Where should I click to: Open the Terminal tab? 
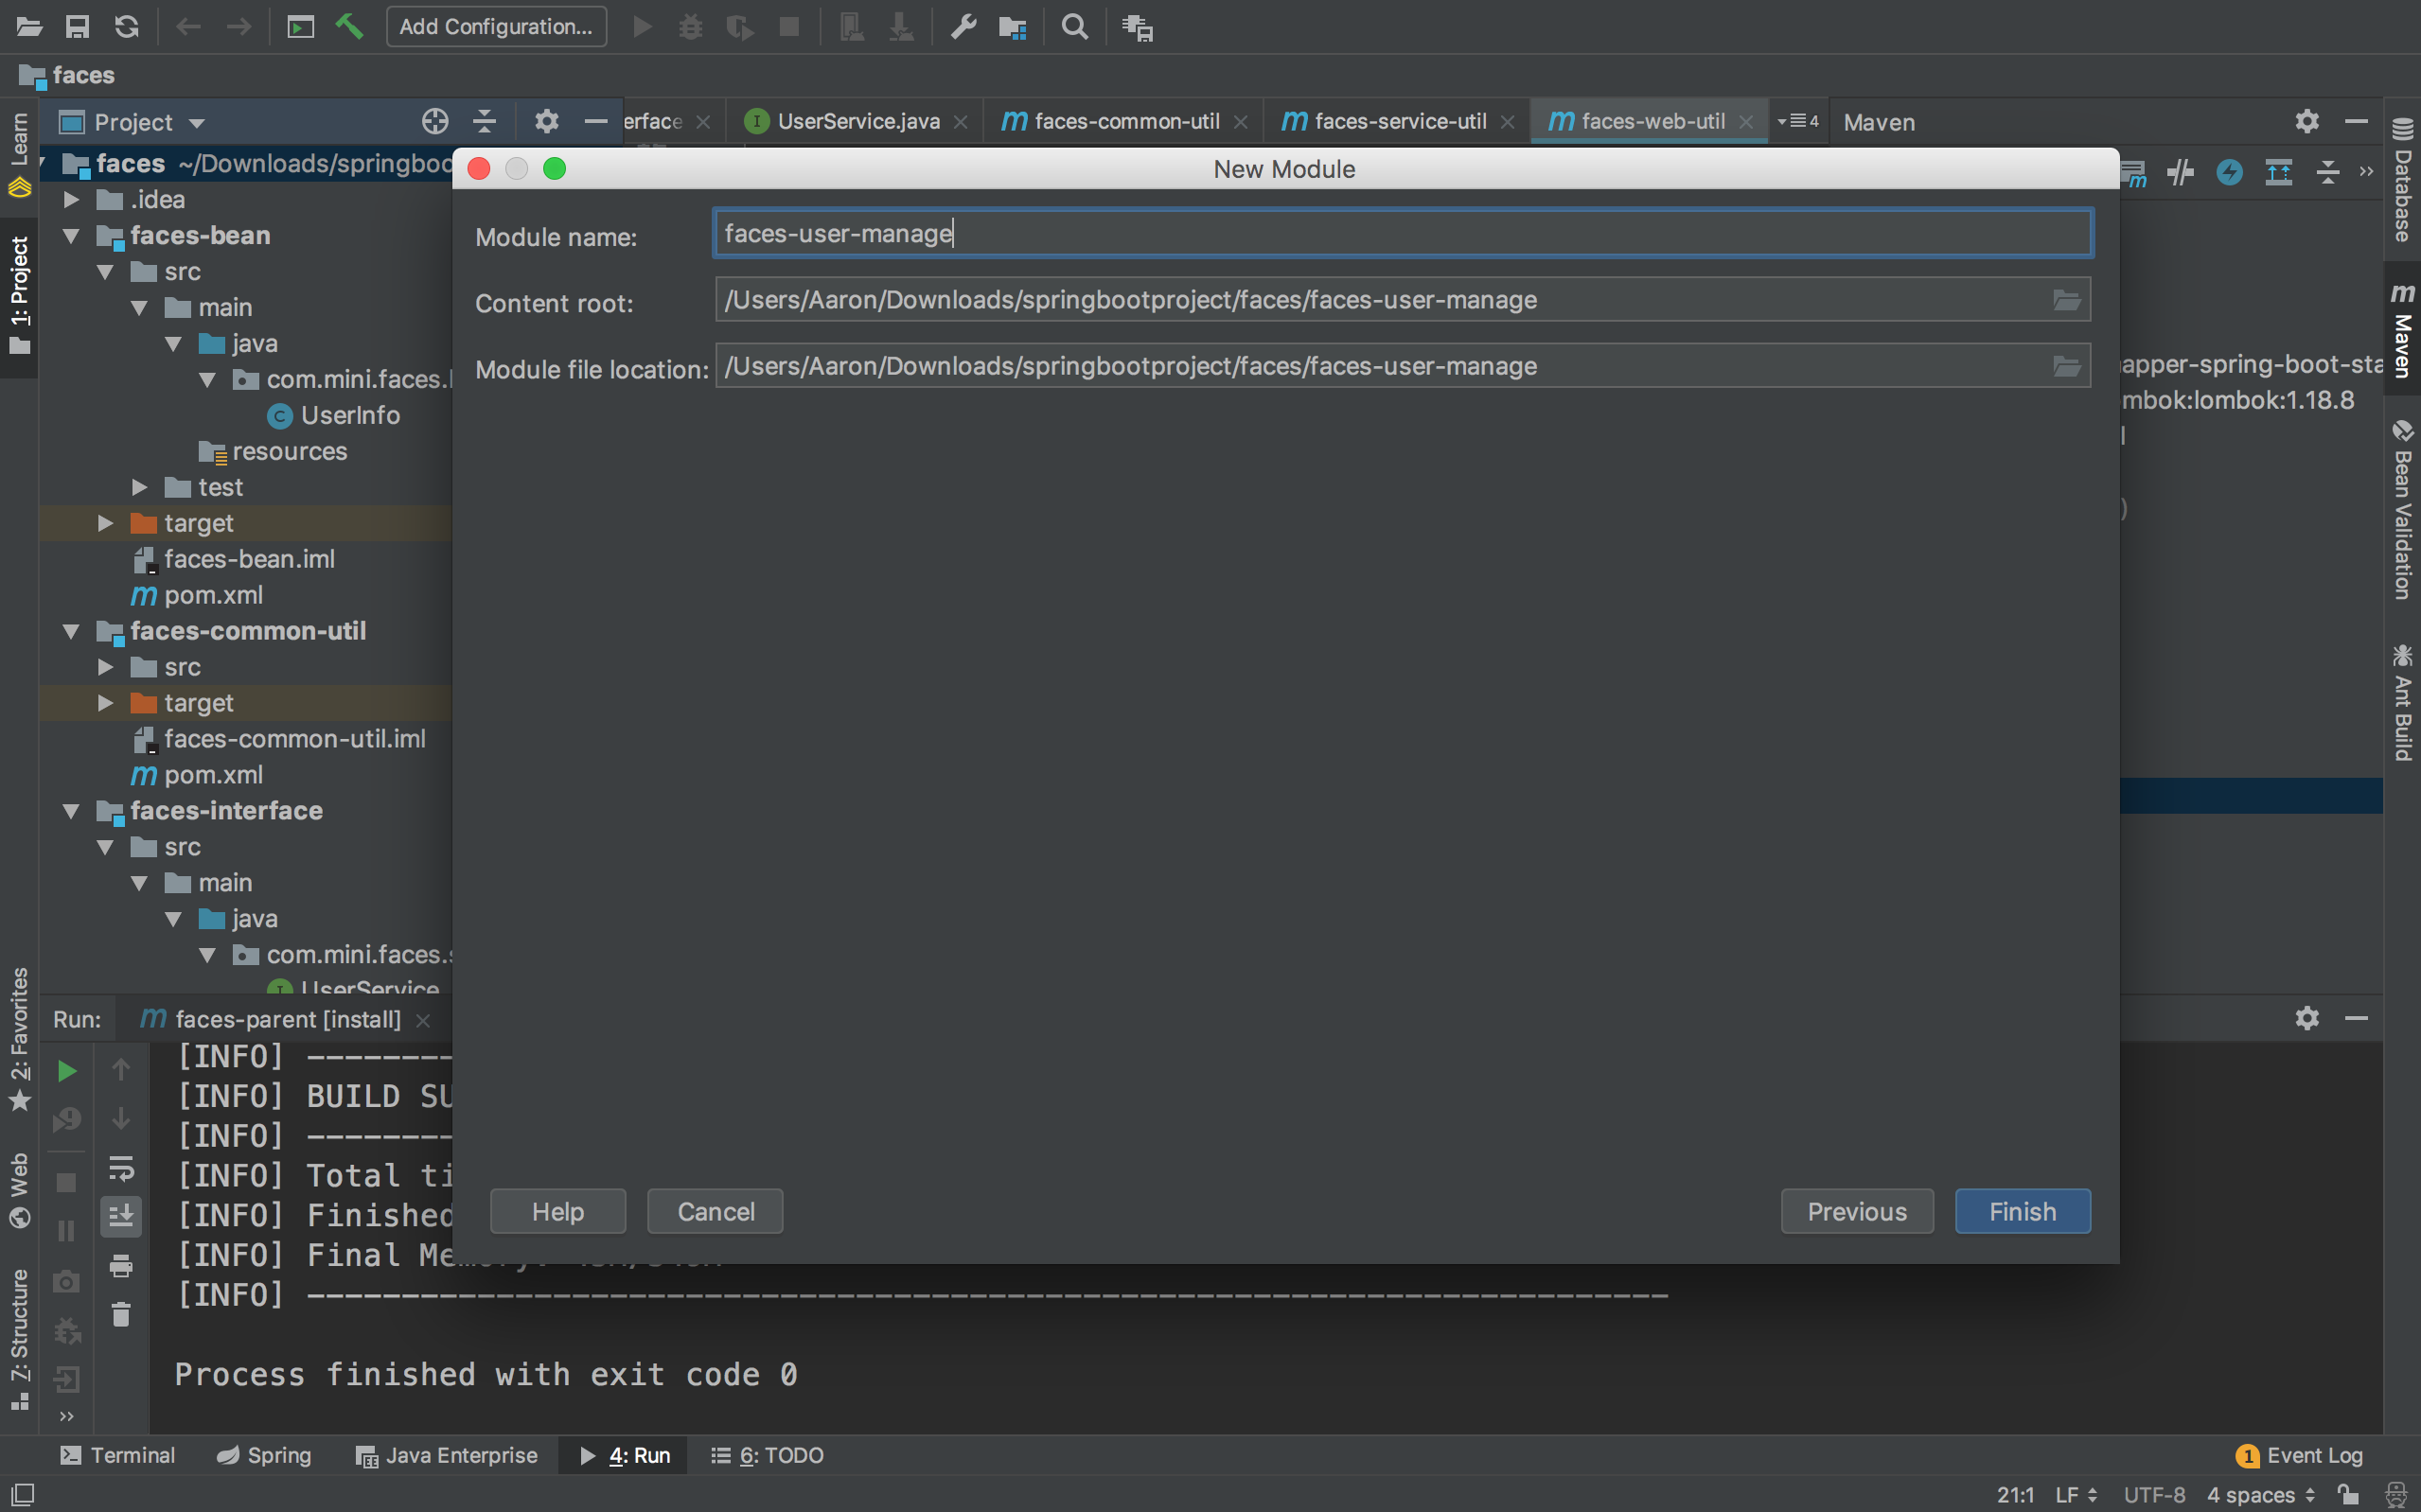click(x=118, y=1455)
